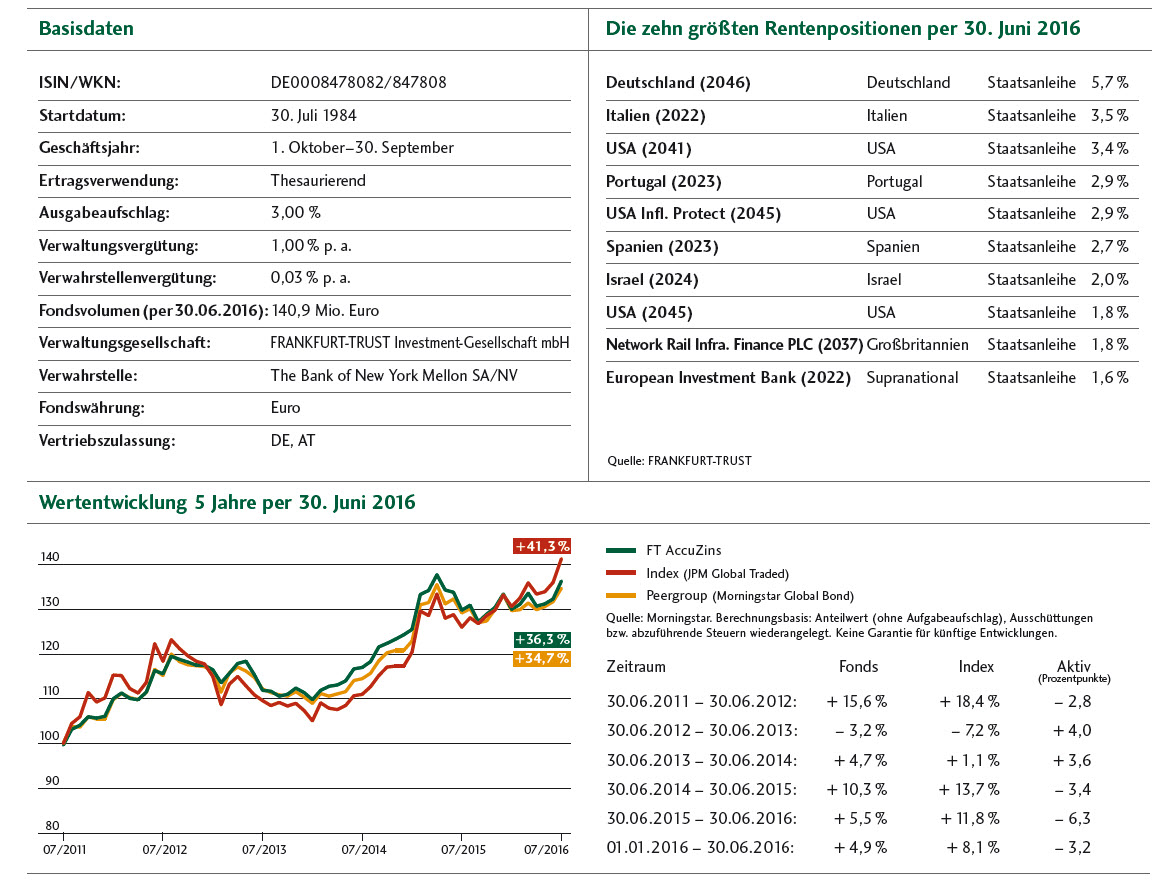Click the orange Peergroup legend line
Screen dimensions: 1161x881
[621, 596]
